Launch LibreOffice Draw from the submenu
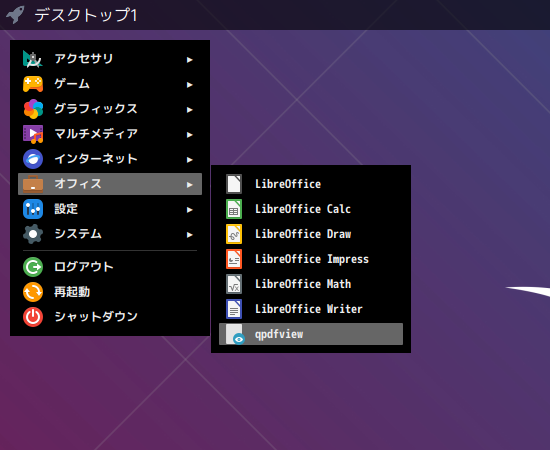Image resolution: width=550 pixels, height=450 pixels. 311,234
